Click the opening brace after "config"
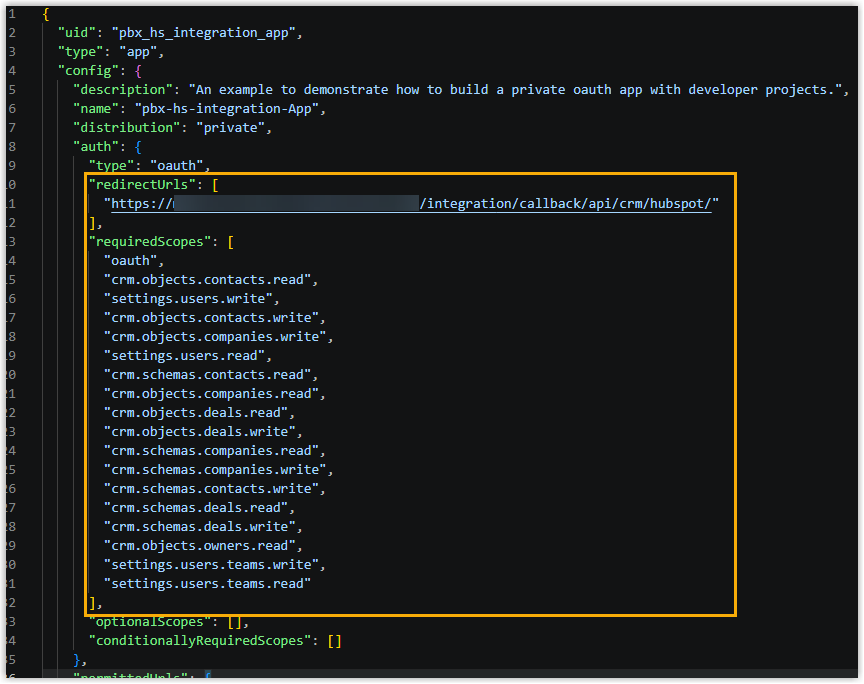 pos(138,71)
